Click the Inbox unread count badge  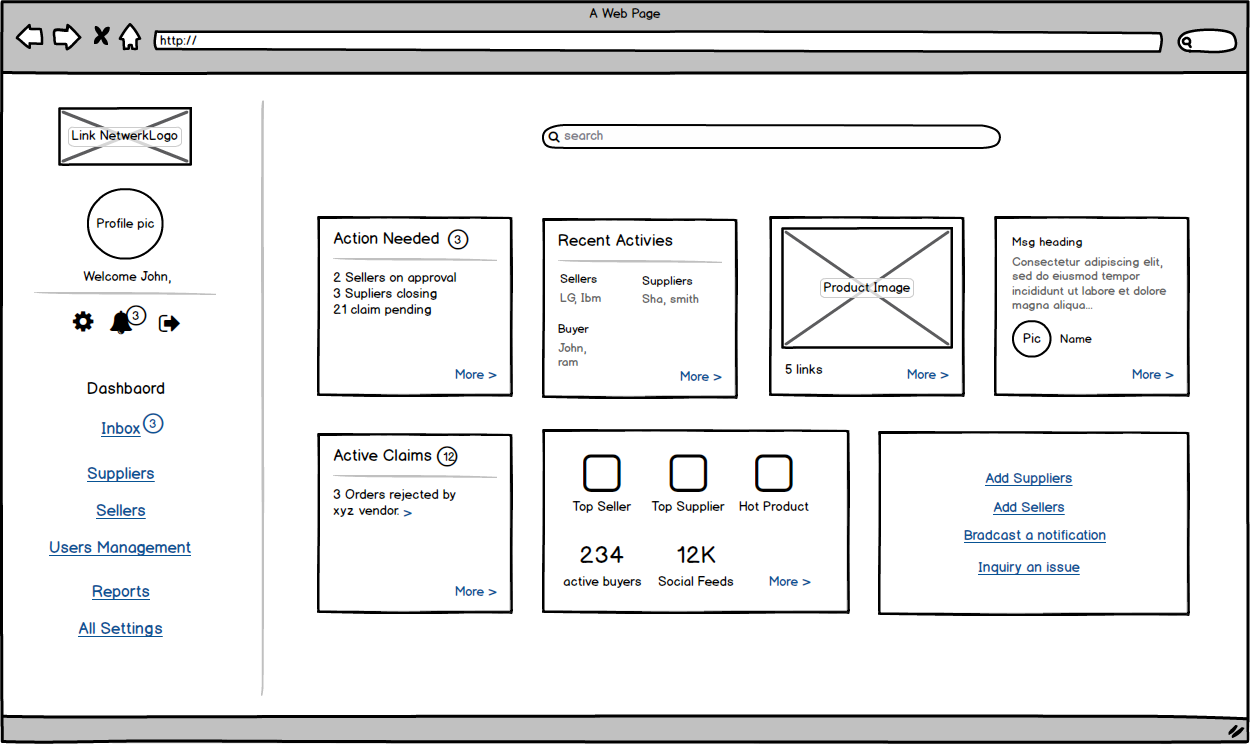pyautogui.click(x=152, y=424)
